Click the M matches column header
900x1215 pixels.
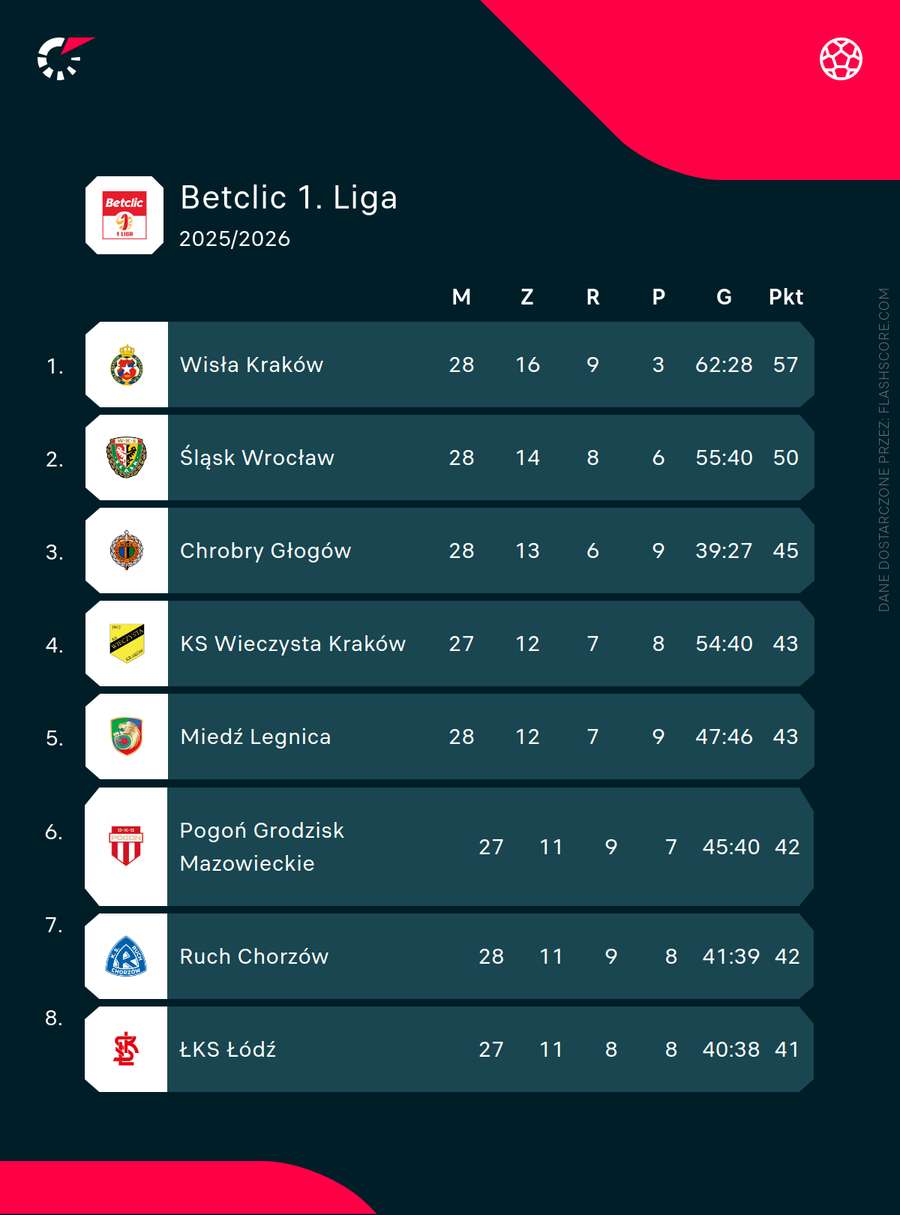[x=461, y=297]
